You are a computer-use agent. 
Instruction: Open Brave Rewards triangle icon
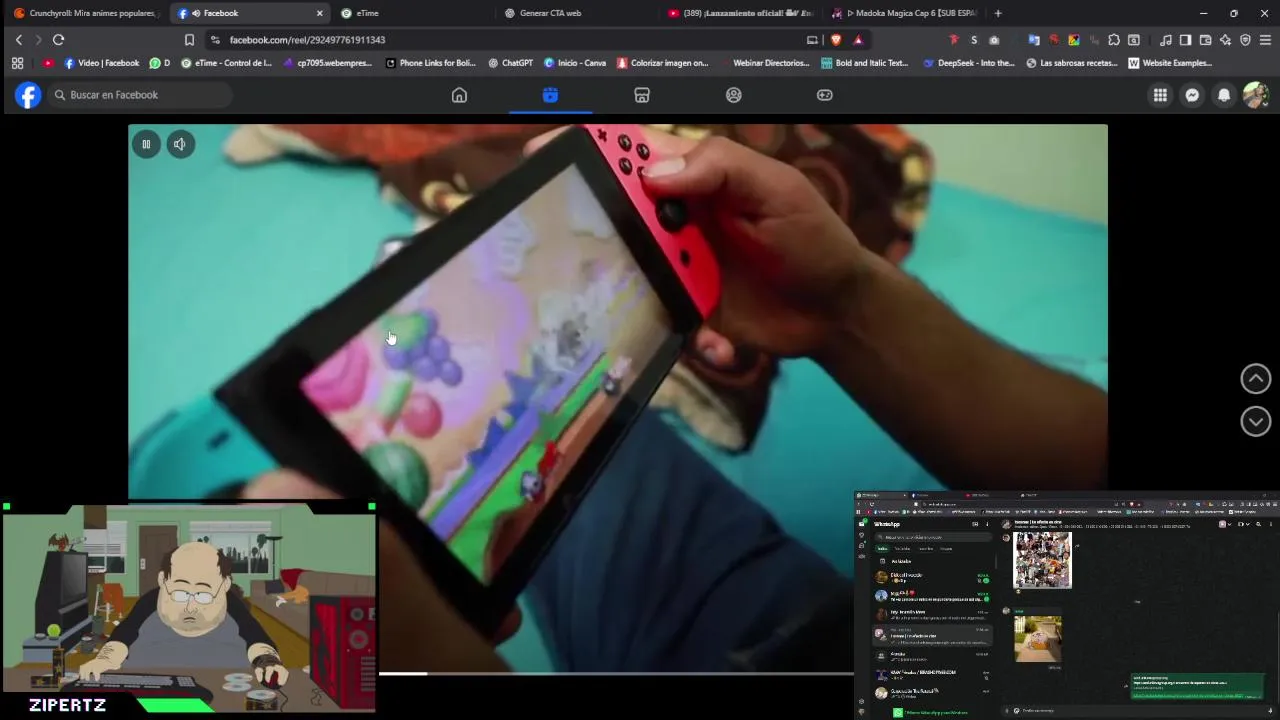click(x=858, y=40)
